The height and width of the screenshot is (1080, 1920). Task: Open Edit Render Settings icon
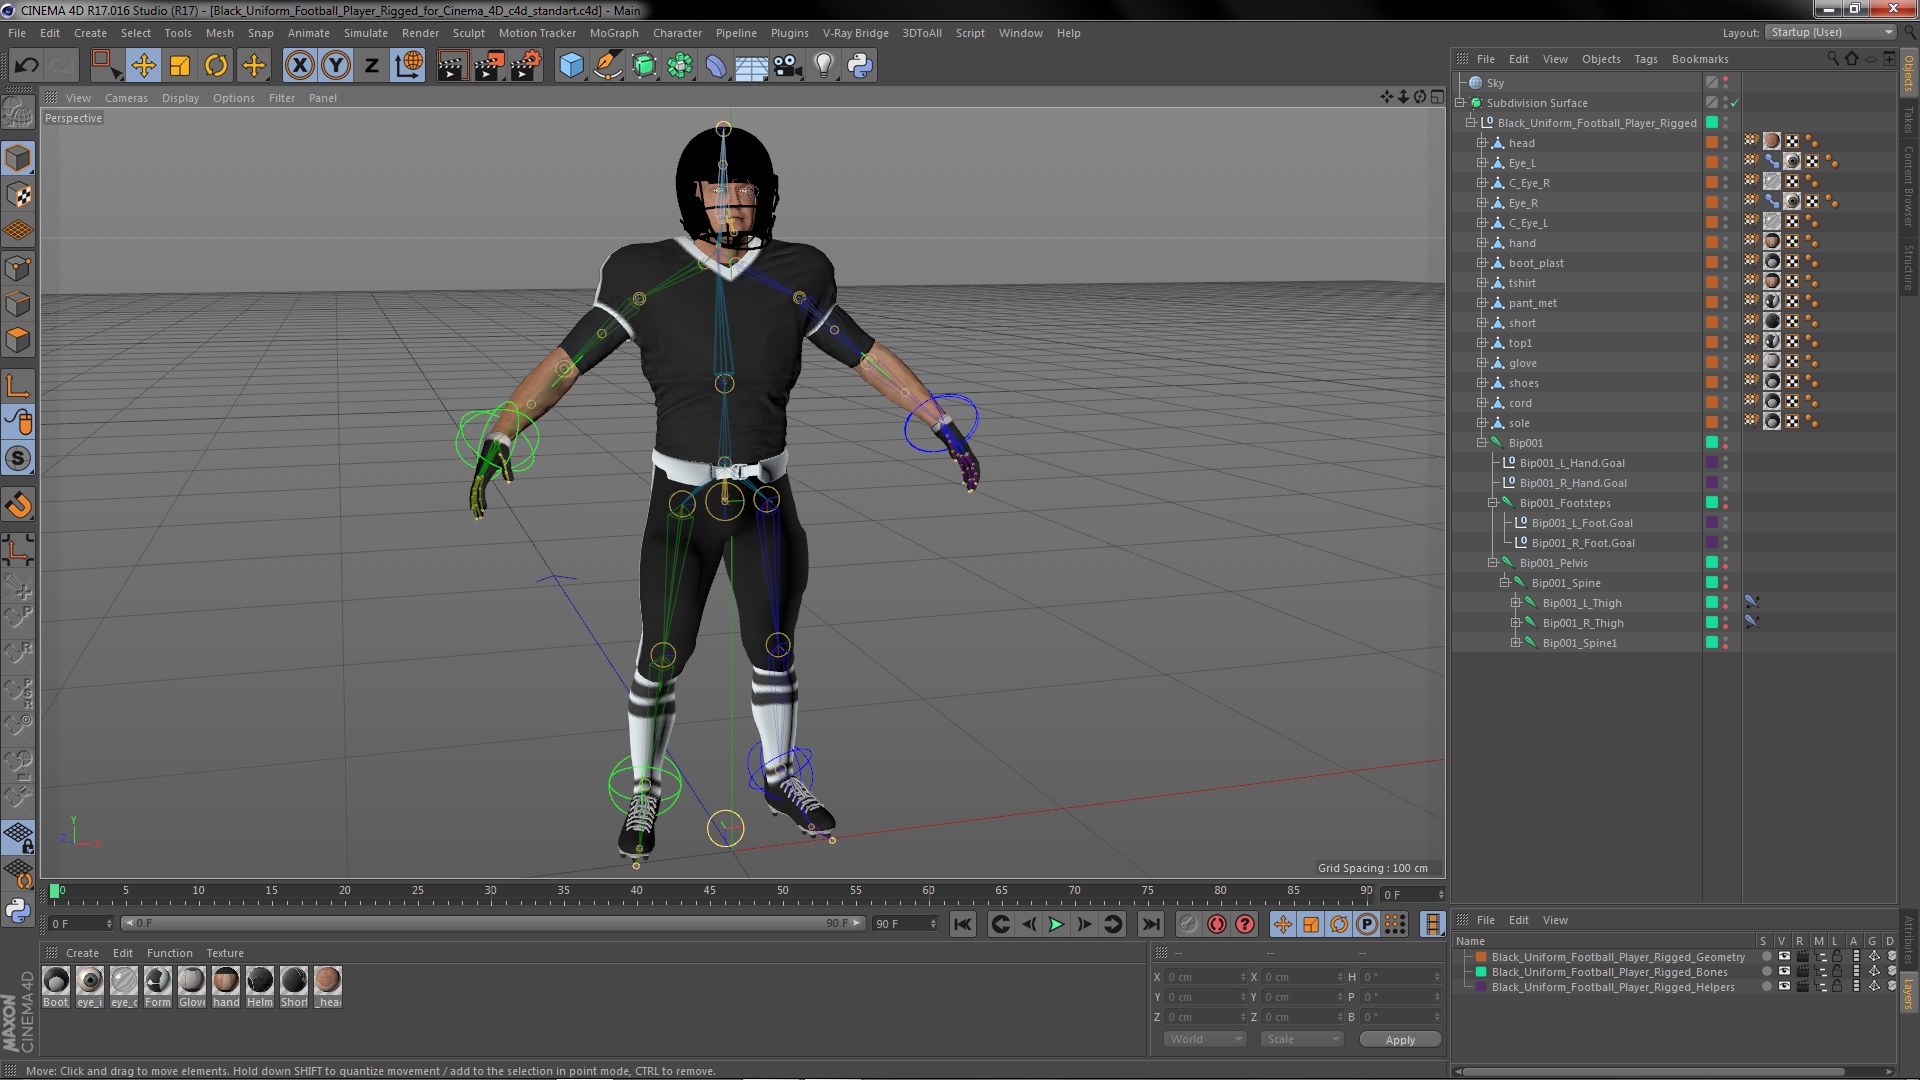[526, 66]
